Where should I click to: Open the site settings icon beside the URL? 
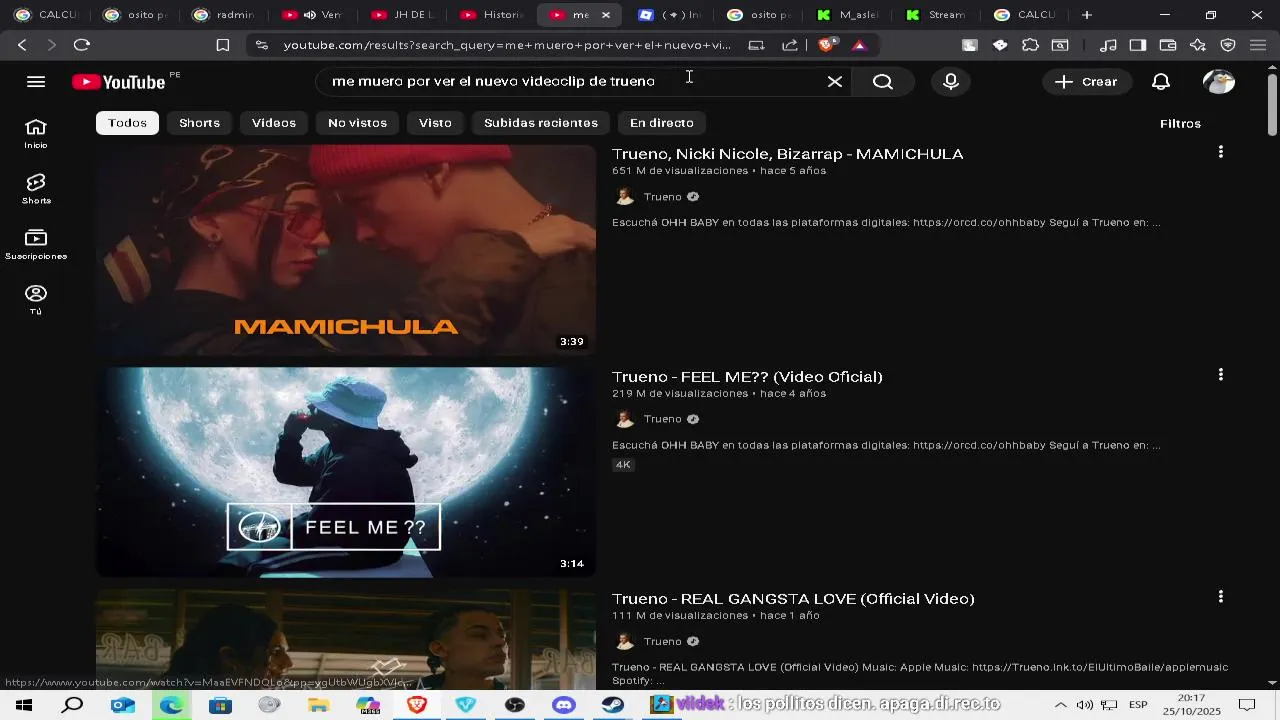262,45
